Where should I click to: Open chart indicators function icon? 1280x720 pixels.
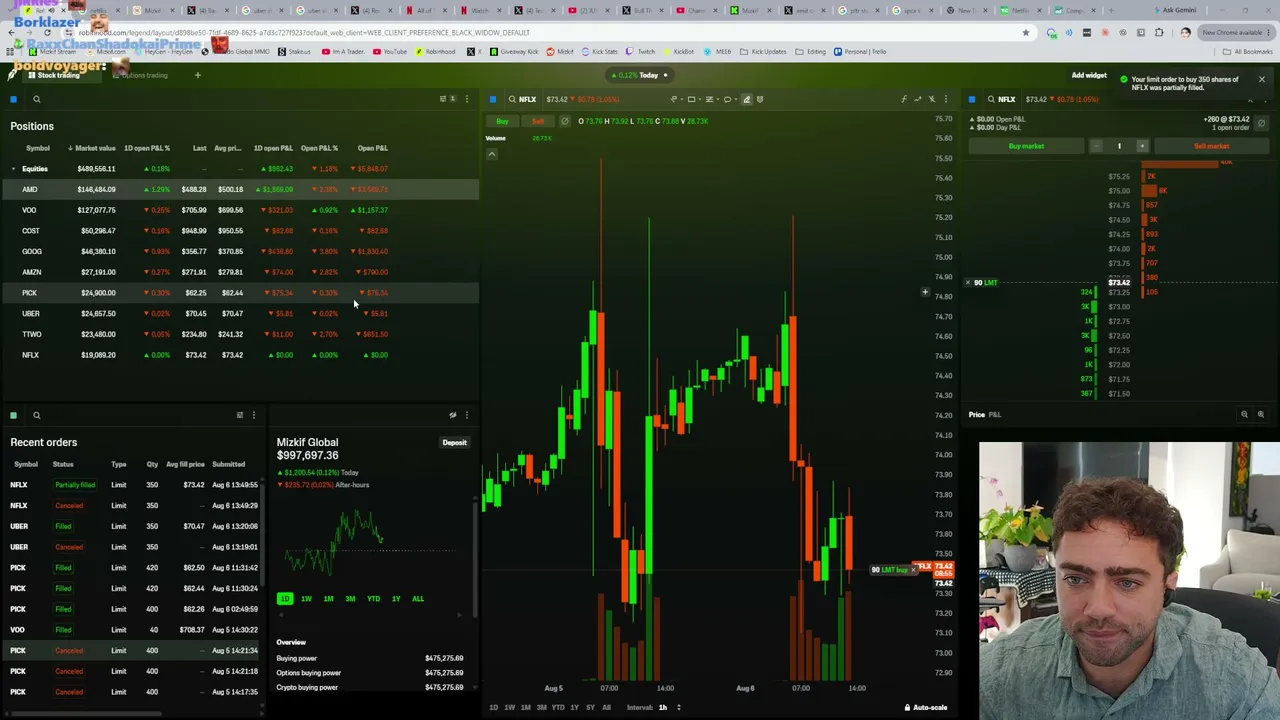click(x=903, y=99)
